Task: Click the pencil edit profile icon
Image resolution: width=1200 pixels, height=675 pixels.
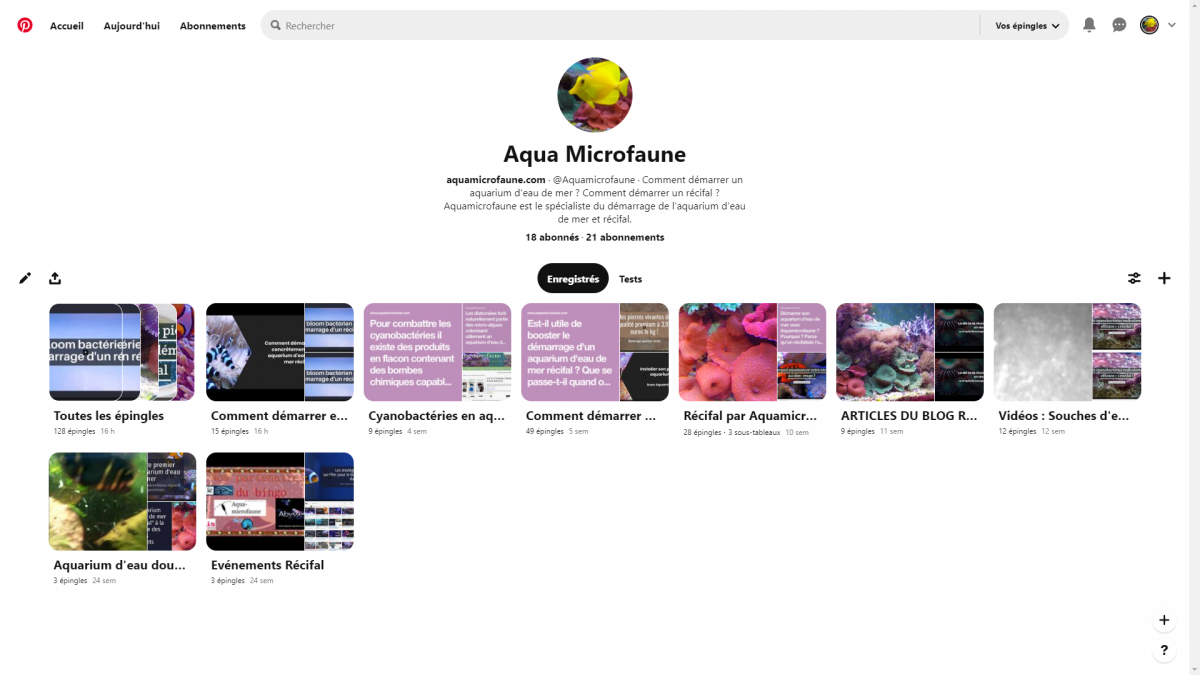Action: pyautogui.click(x=25, y=278)
